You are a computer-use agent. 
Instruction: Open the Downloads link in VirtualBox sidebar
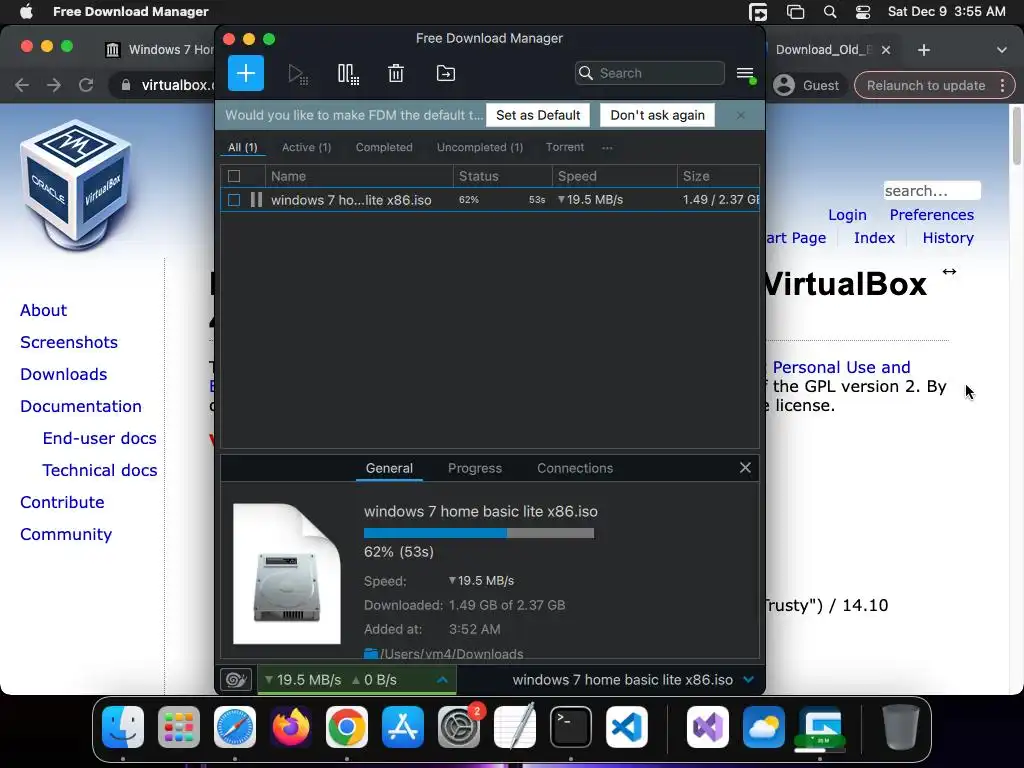pyautogui.click(x=63, y=374)
